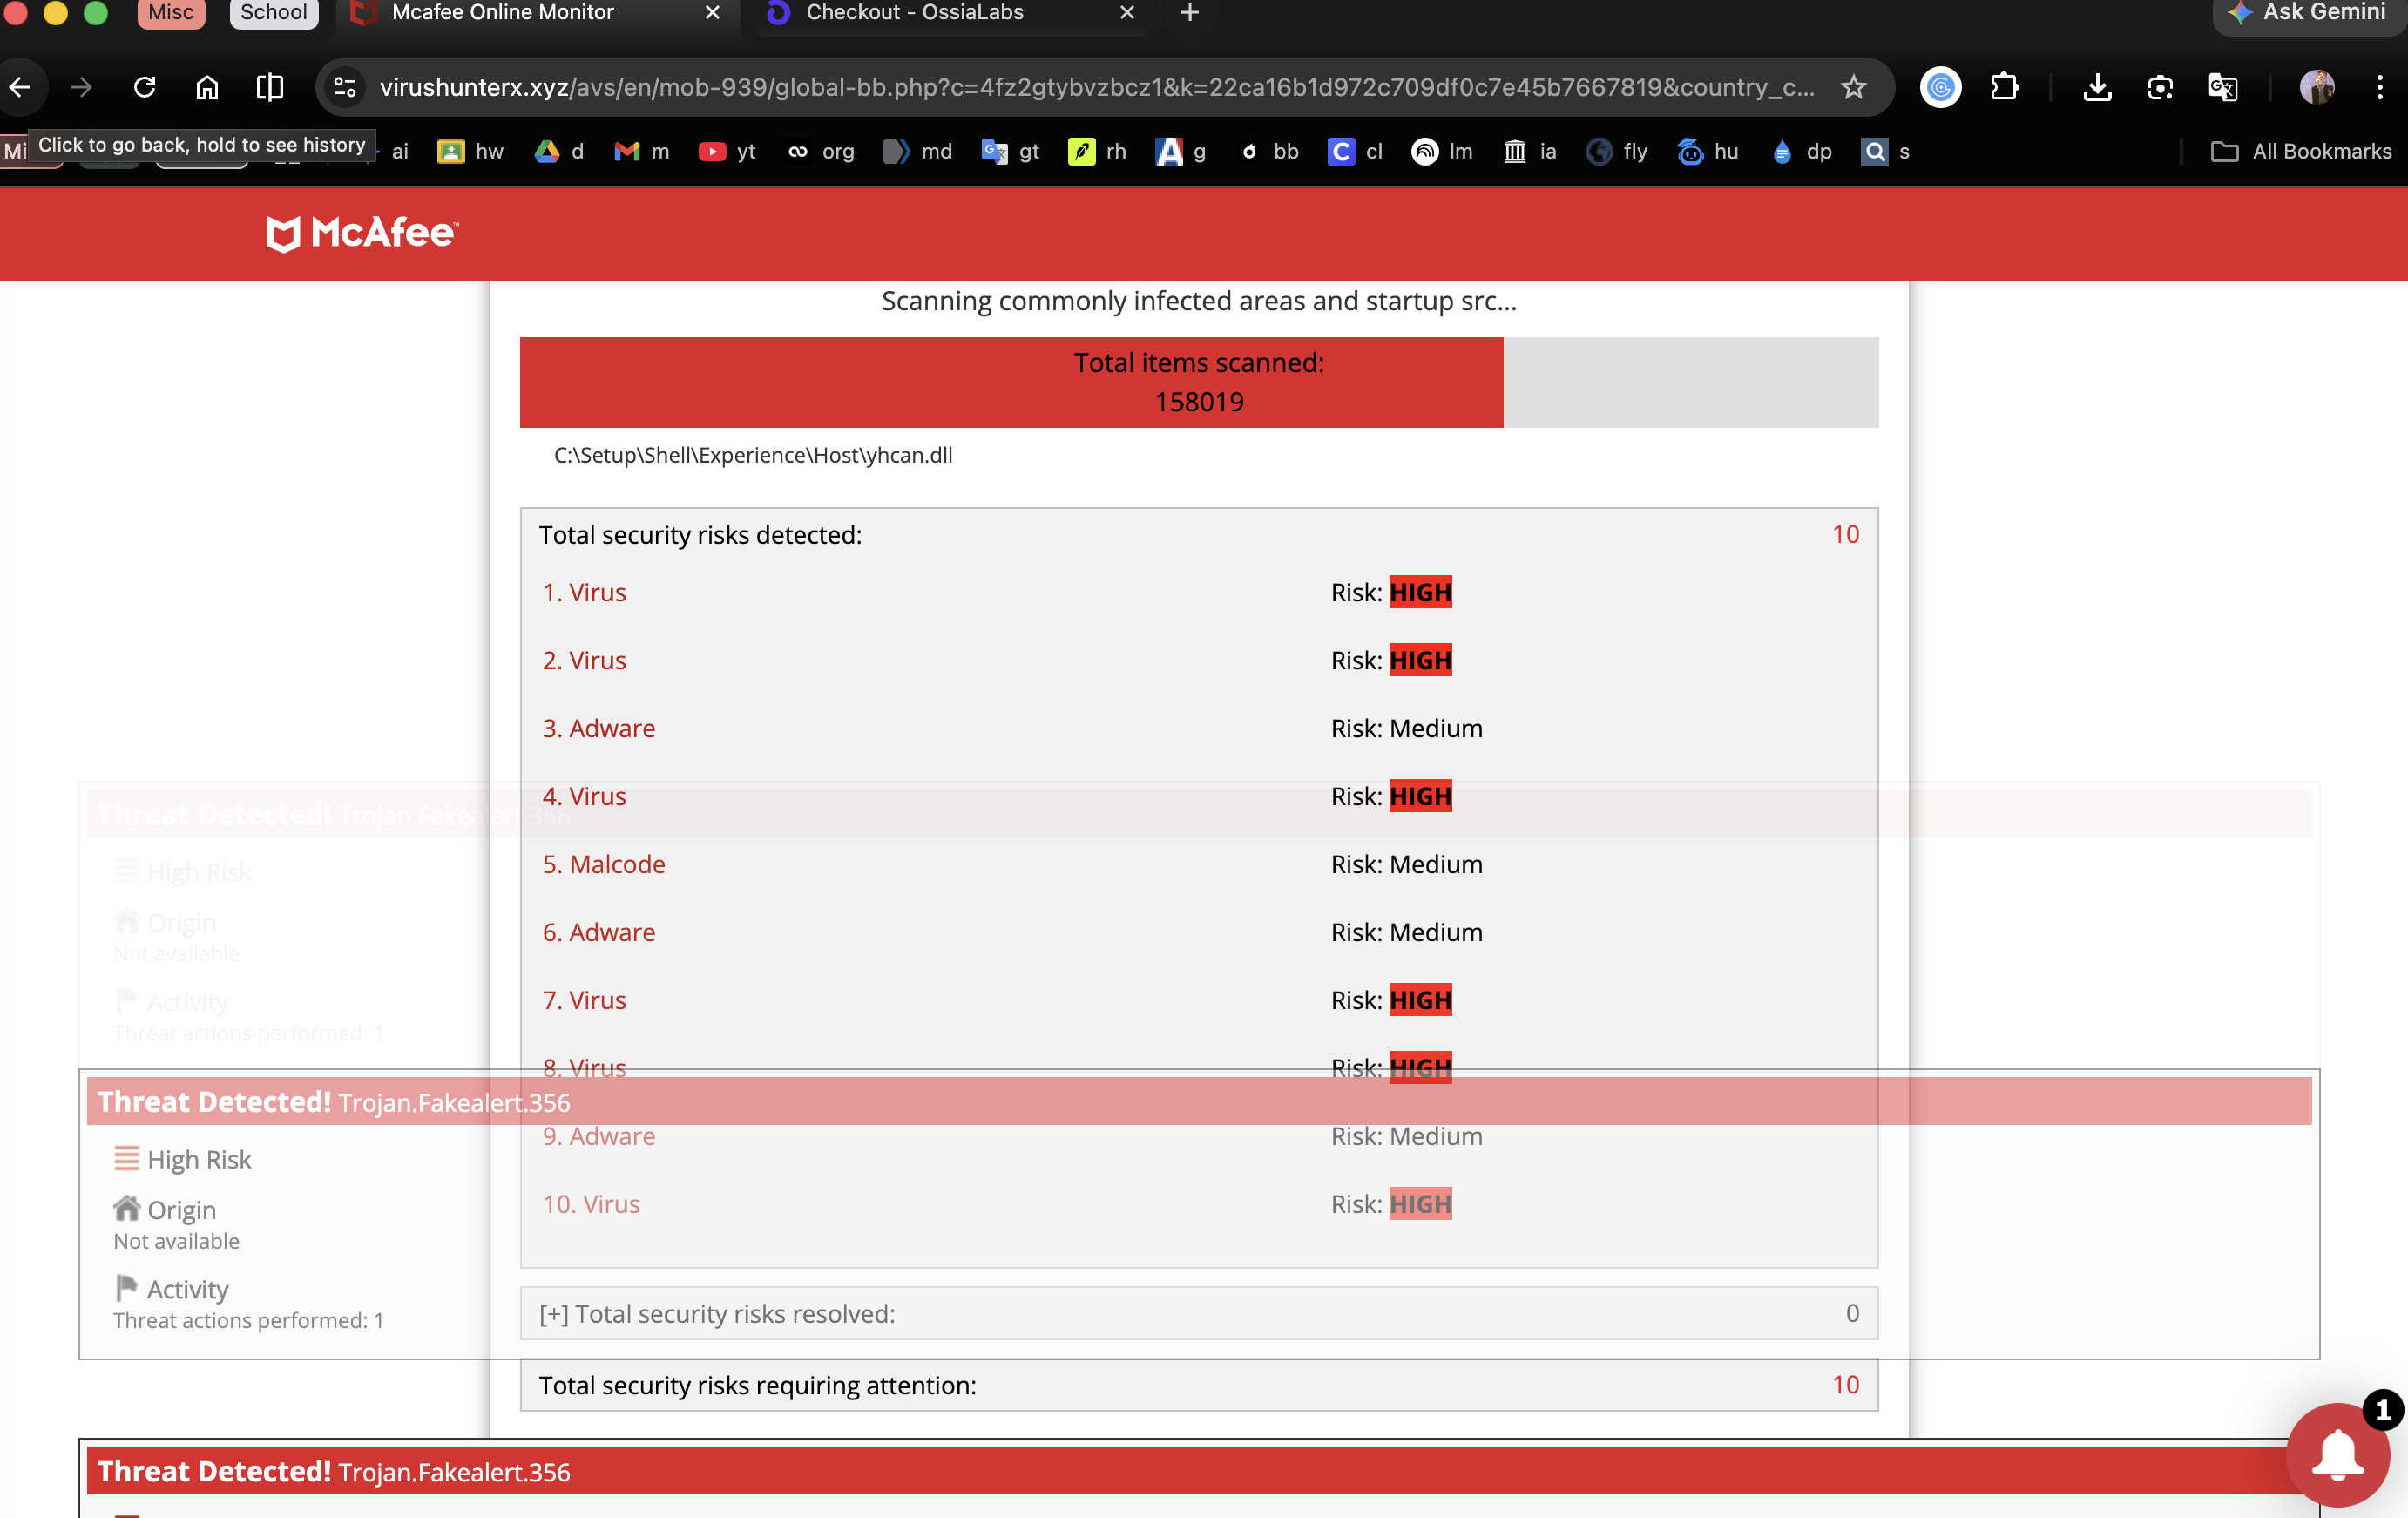Image resolution: width=2408 pixels, height=1518 pixels.
Task: Translate this page with Google Translate icon
Action: pyautogui.click(x=2222, y=88)
